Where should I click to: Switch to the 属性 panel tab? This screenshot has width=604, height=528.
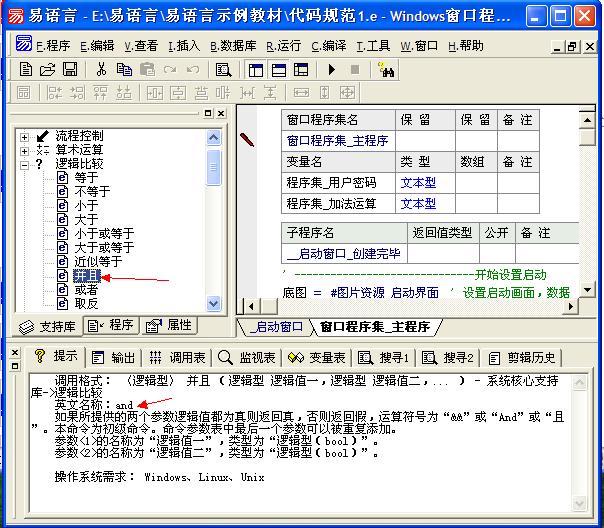click(168, 326)
